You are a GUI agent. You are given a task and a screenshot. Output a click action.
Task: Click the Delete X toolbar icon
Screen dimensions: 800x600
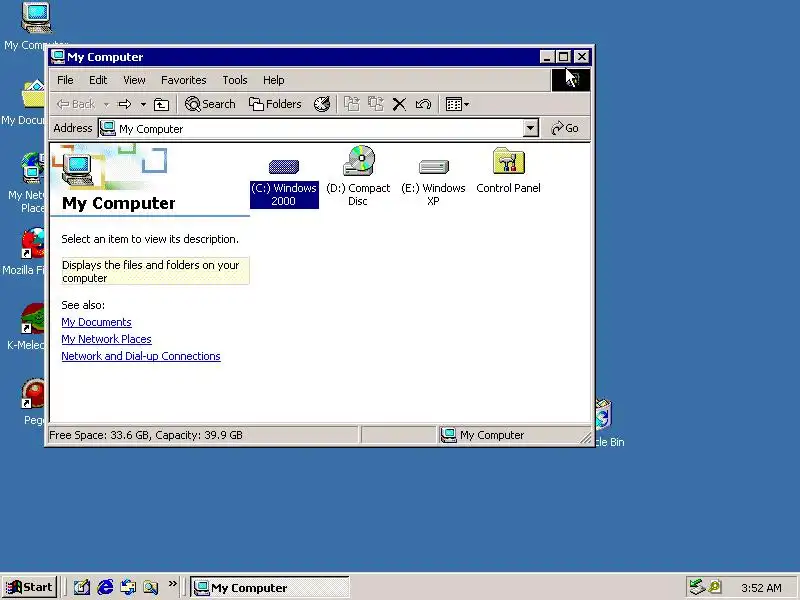pos(399,105)
